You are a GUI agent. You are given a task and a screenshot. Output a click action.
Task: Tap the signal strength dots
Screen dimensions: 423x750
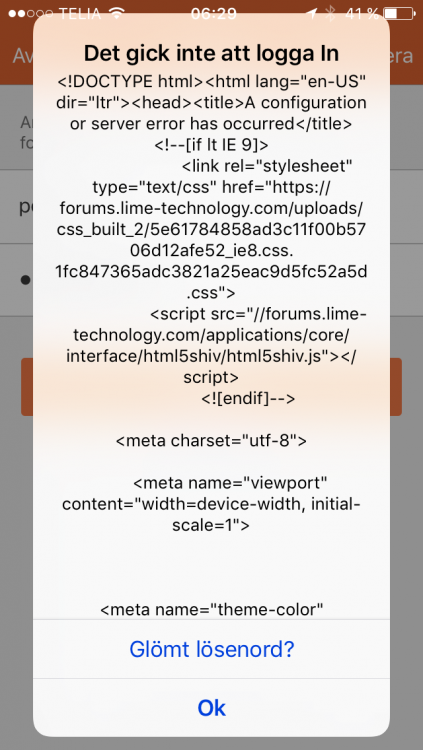pos(31,13)
